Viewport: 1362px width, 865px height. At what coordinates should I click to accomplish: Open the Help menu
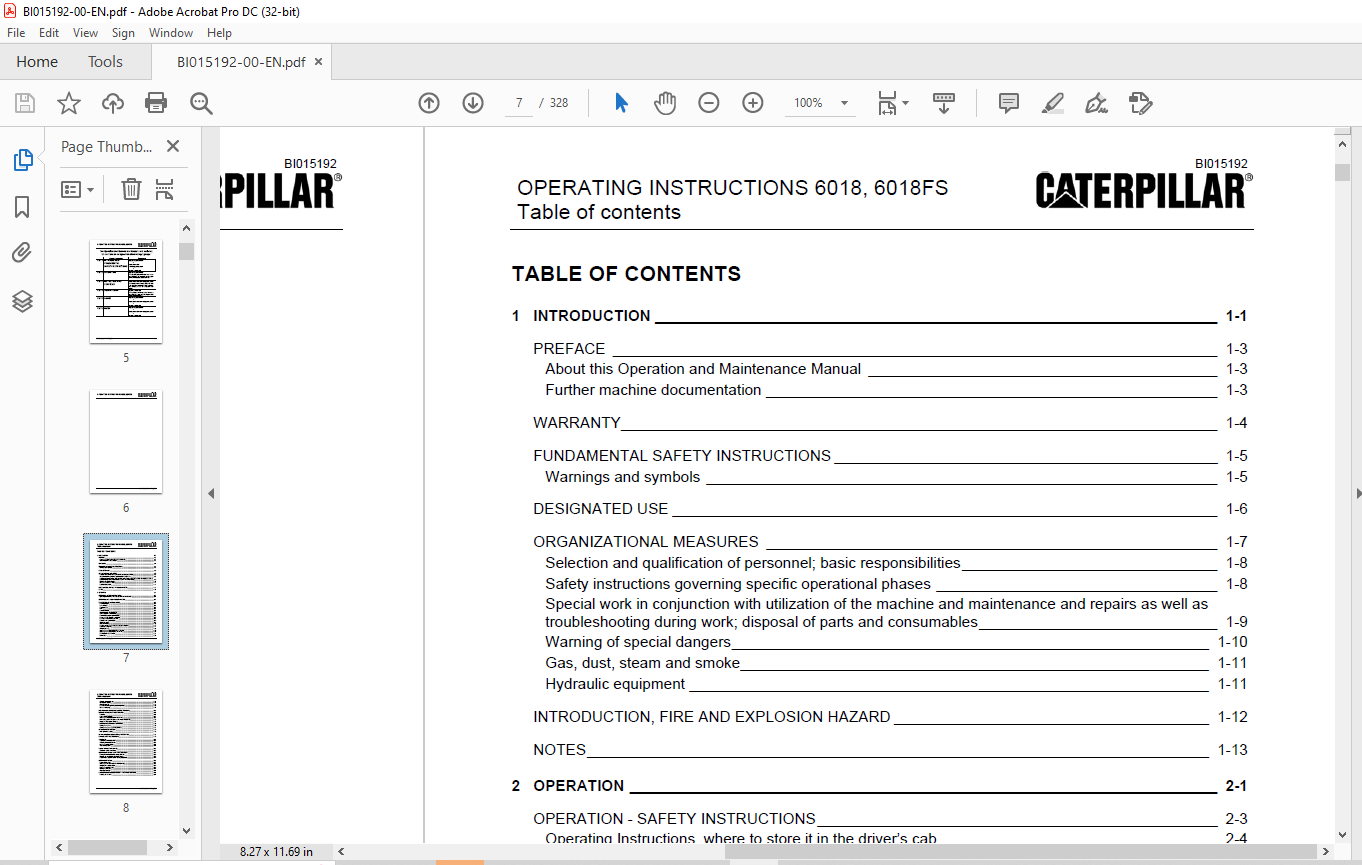pyautogui.click(x=219, y=33)
